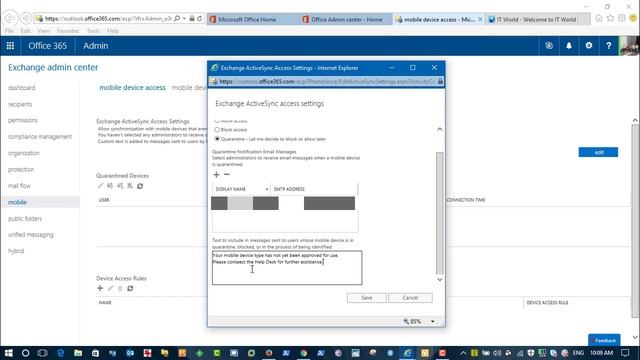Cancel the ActiveSync settings dialog

pyautogui.click(x=410, y=298)
